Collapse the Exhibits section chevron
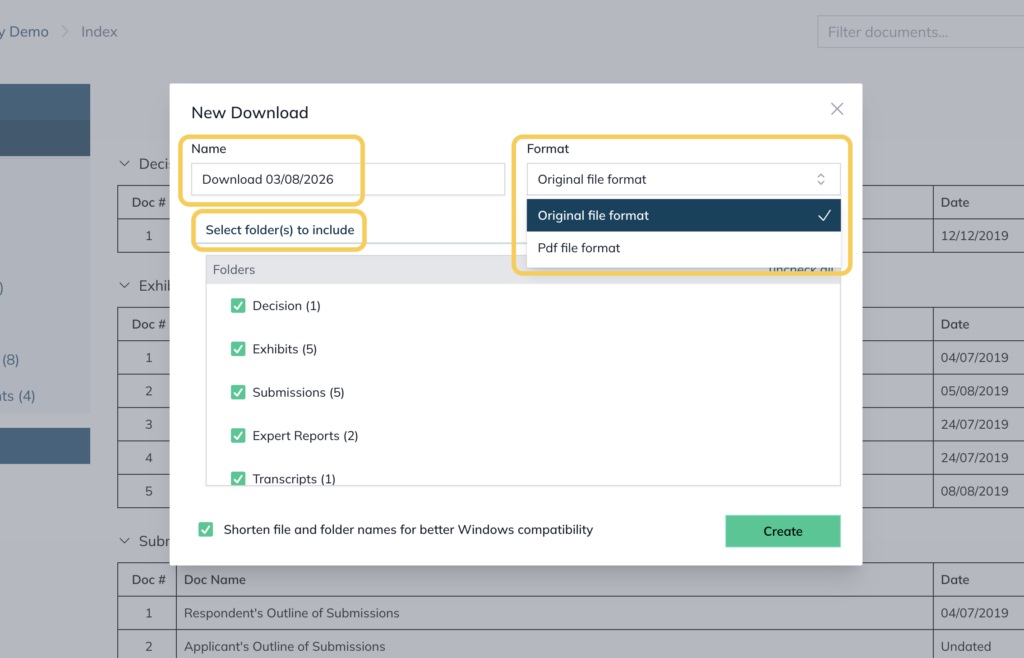This screenshot has height=658, width=1024. pyautogui.click(x=125, y=285)
